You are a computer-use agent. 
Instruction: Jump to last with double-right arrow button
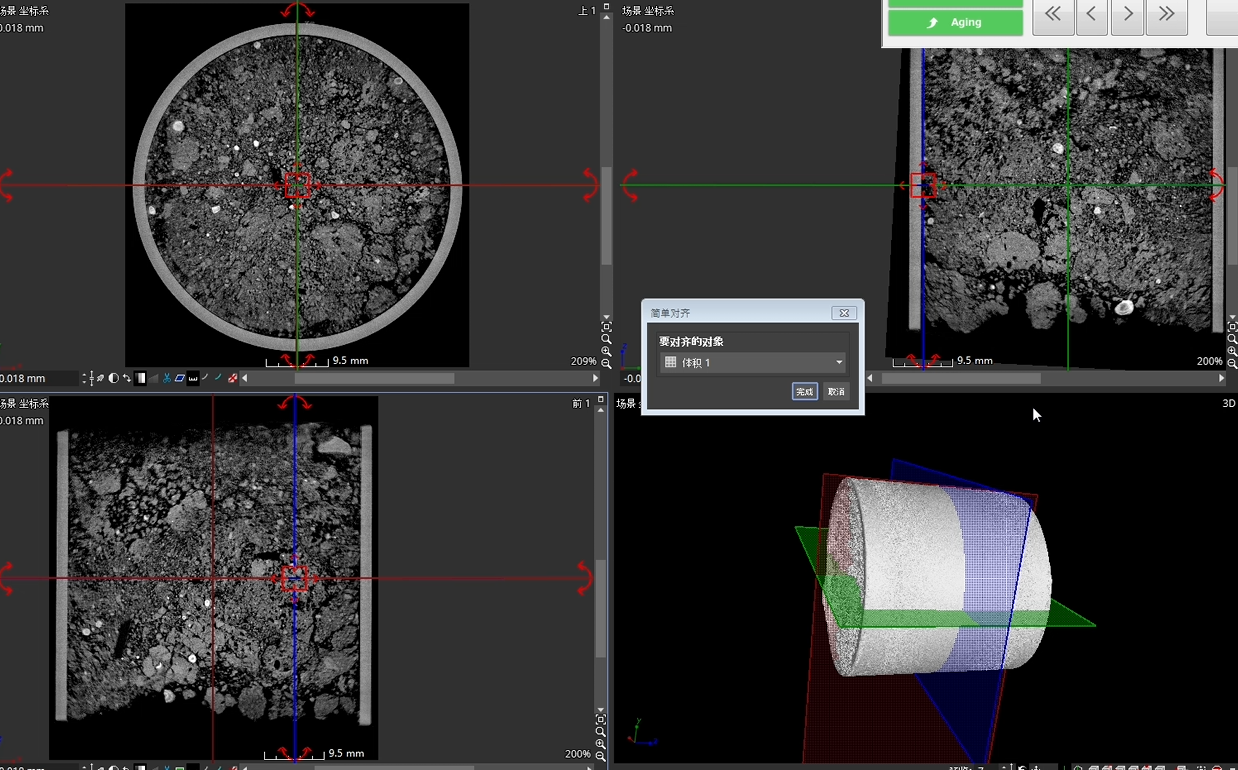[x=1166, y=15]
